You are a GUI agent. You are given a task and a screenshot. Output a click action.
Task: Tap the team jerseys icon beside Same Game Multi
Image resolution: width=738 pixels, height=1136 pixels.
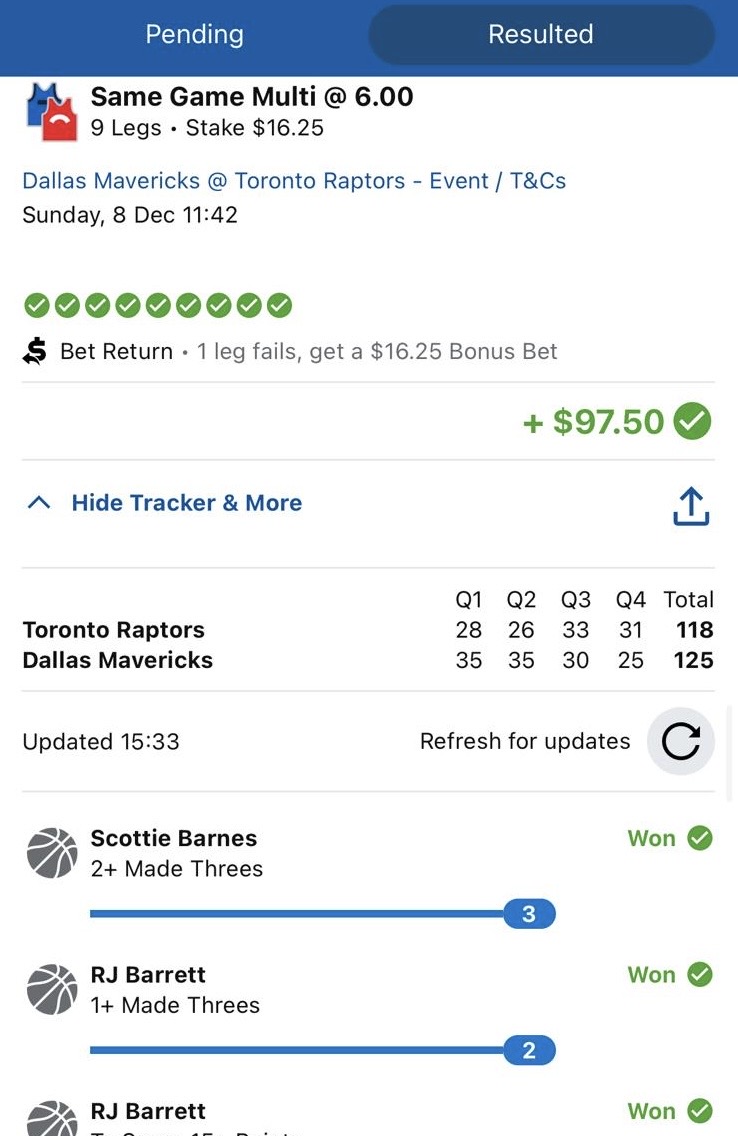[x=51, y=112]
